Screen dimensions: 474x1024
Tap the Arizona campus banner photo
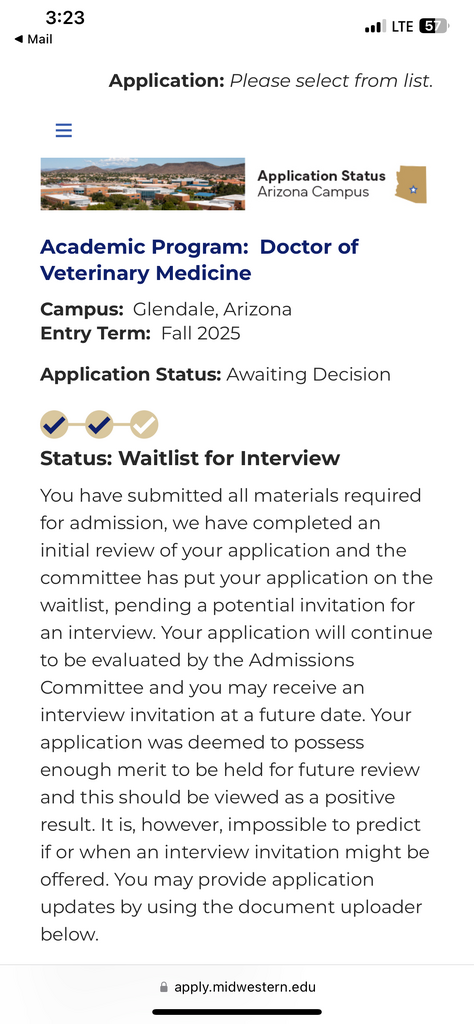142,184
